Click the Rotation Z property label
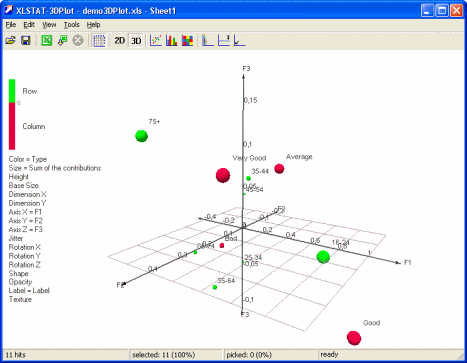This screenshot has height=363, width=467. [x=25, y=265]
